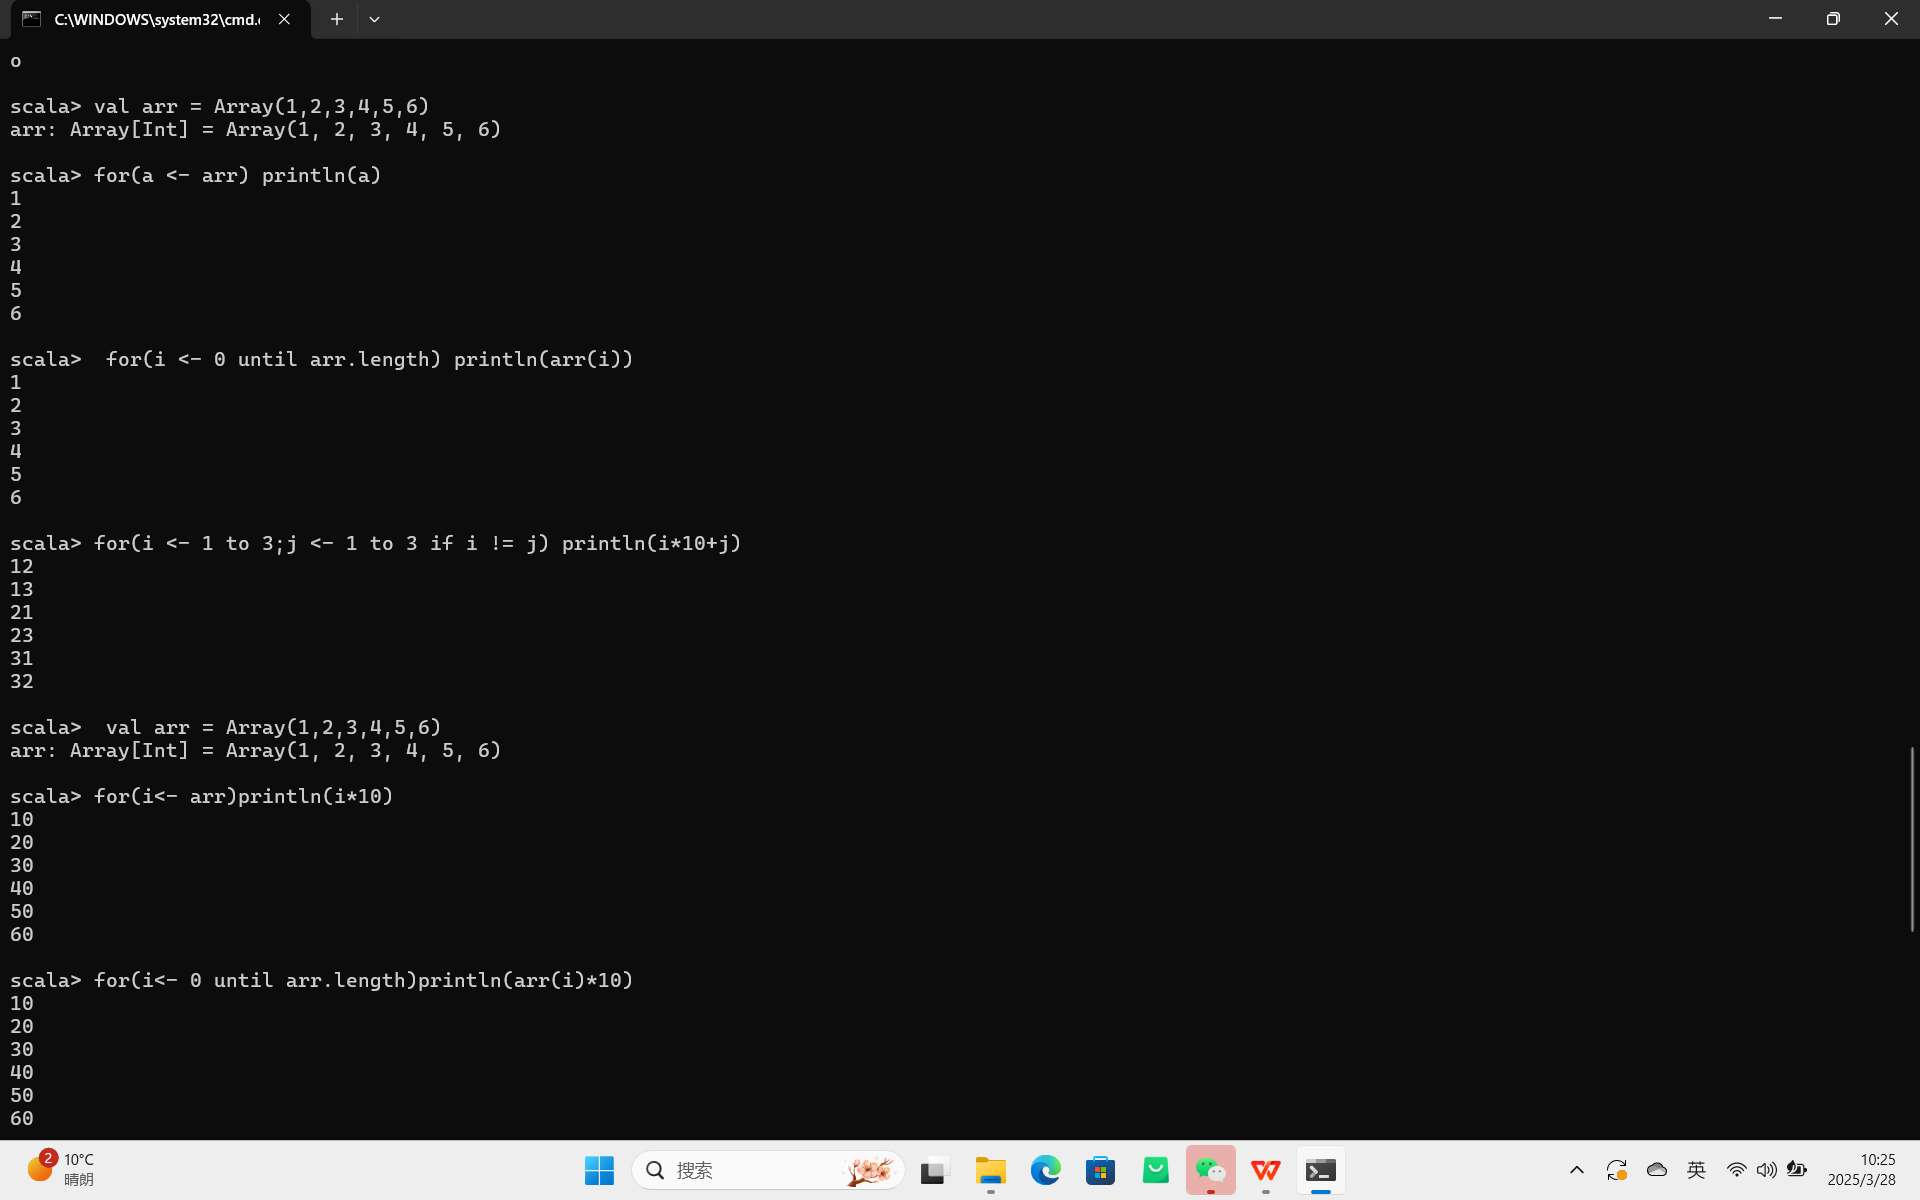Screen dimensions: 1920x1200
Task: Open the Windows Start menu
Action: (x=599, y=1170)
